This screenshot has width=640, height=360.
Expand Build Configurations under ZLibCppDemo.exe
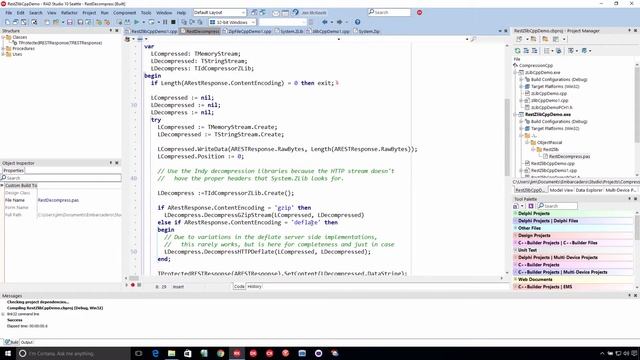tap(521, 80)
